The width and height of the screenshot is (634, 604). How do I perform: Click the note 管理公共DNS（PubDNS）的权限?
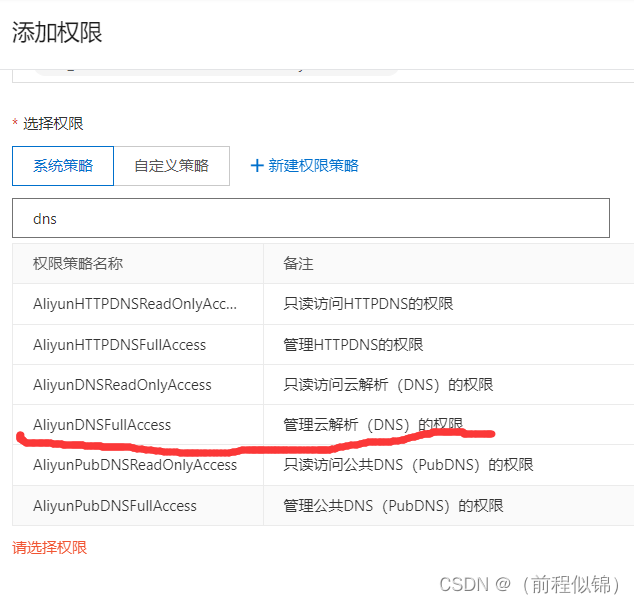pyautogui.click(x=393, y=506)
